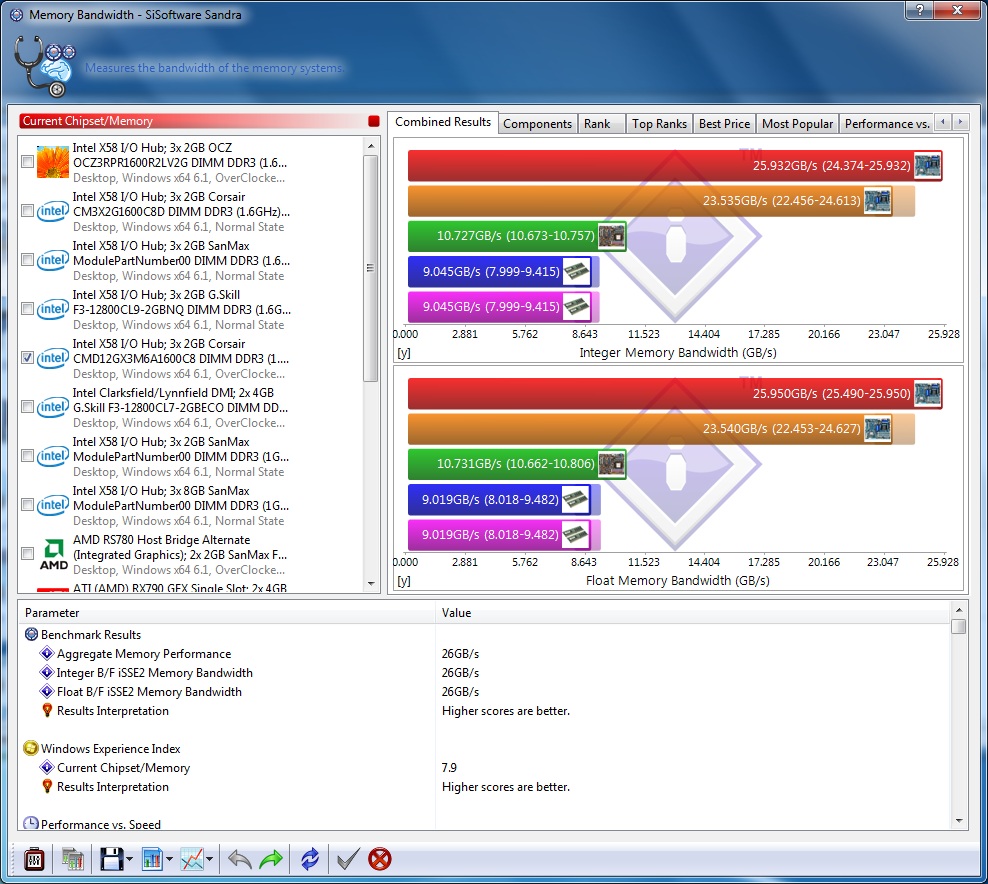Uncheck the Corsair CMD12GX3M6A1600C8 entry checkbox
The image size is (988, 884).
(27, 358)
